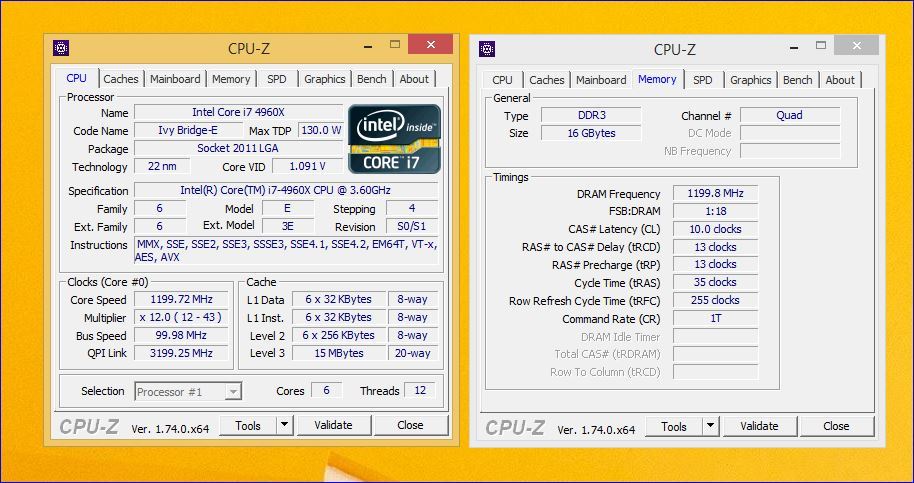Click the tRFC value '255 clocks'
The width and height of the screenshot is (914, 483).
tap(715, 301)
